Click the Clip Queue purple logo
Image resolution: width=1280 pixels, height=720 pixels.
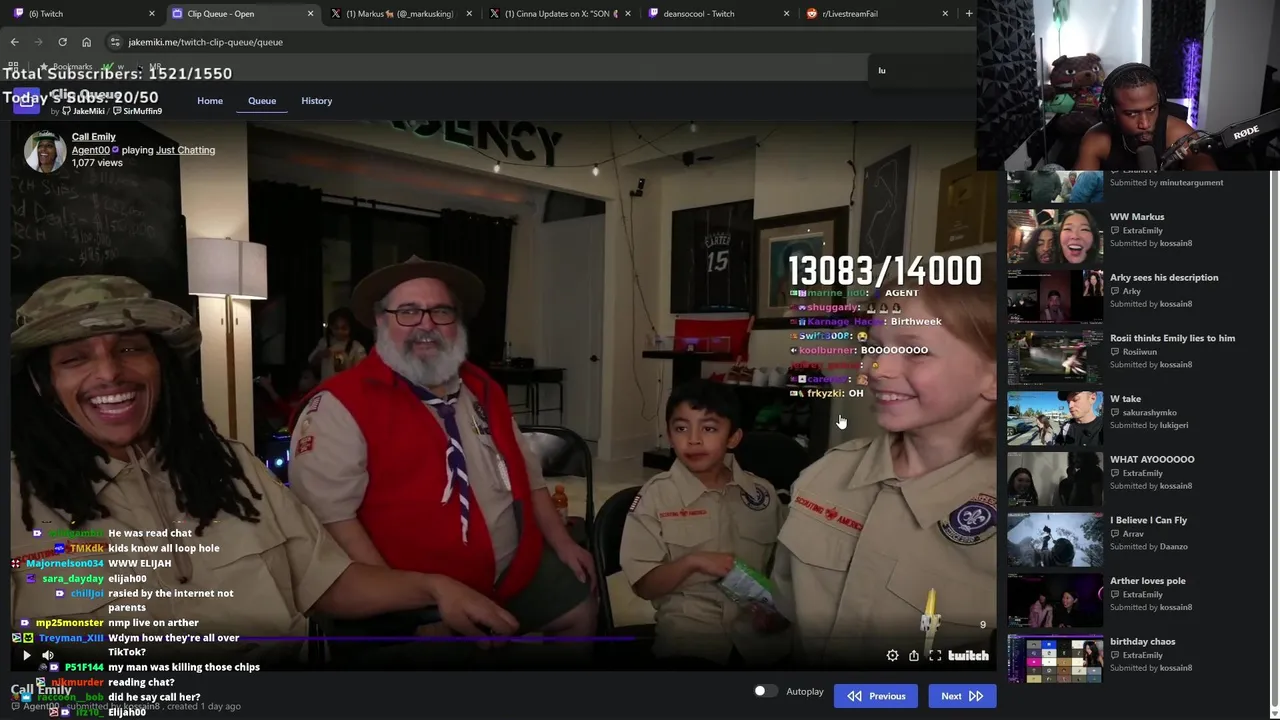click(27, 100)
